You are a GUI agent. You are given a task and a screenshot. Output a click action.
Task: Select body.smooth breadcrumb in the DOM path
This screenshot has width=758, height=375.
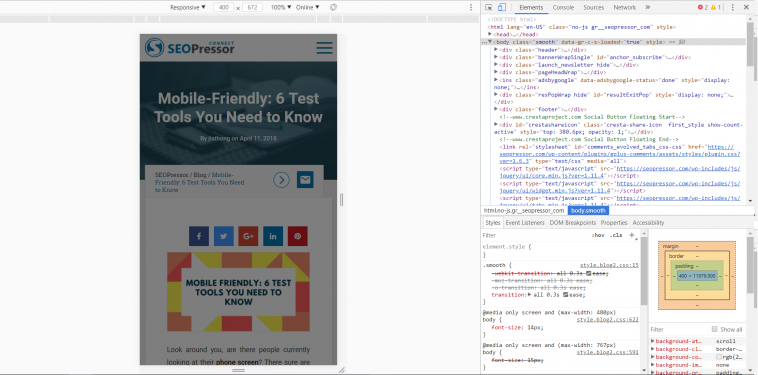tap(587, 211)
